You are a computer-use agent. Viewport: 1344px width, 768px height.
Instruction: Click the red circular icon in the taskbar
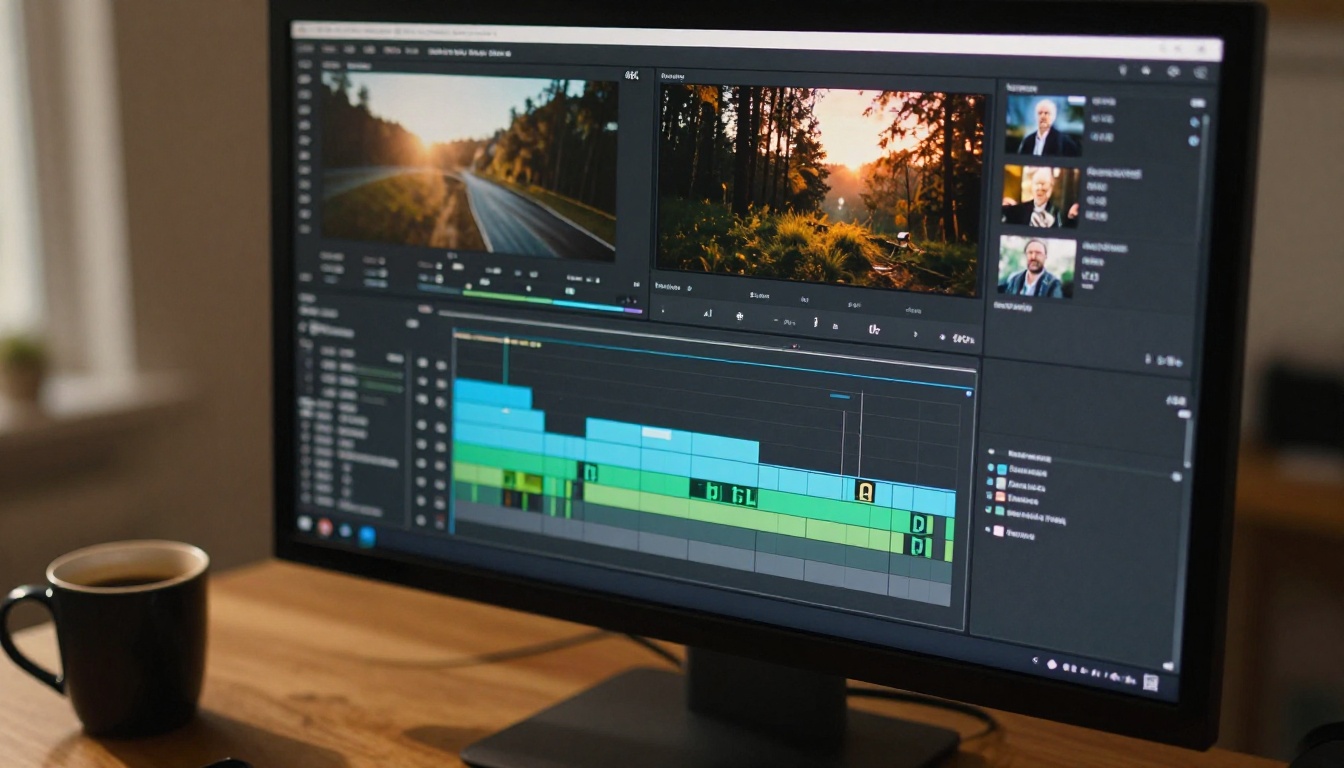click(x=324, y=526)
